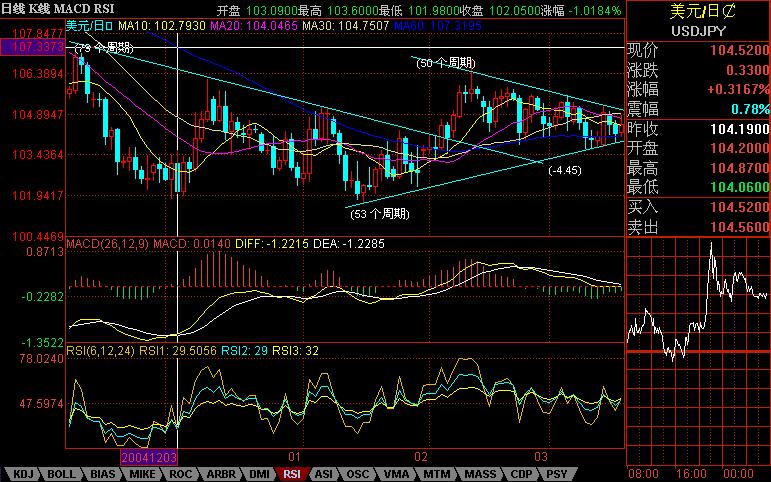Click the 日线 K线 MACD RSI chart title

(x=58, y=9)
